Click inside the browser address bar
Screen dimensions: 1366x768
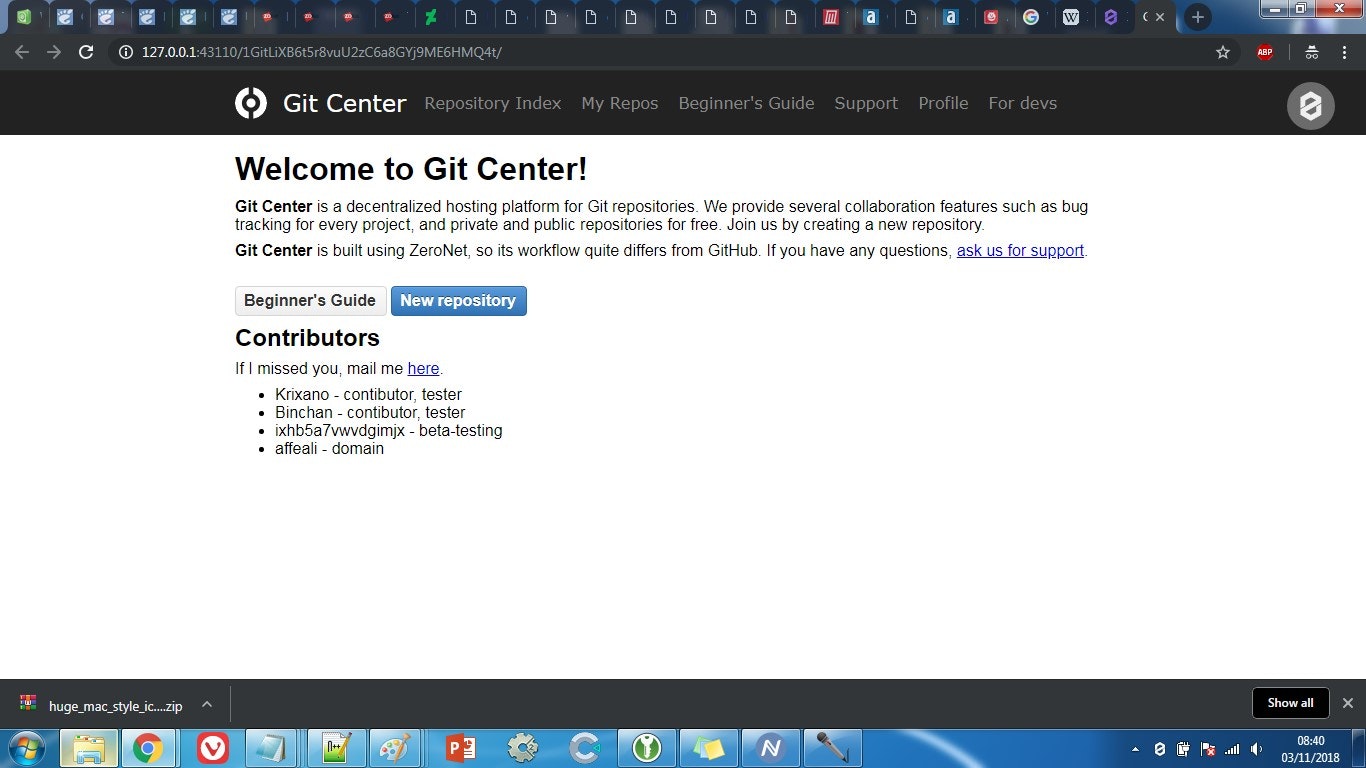tap(600, 52)
